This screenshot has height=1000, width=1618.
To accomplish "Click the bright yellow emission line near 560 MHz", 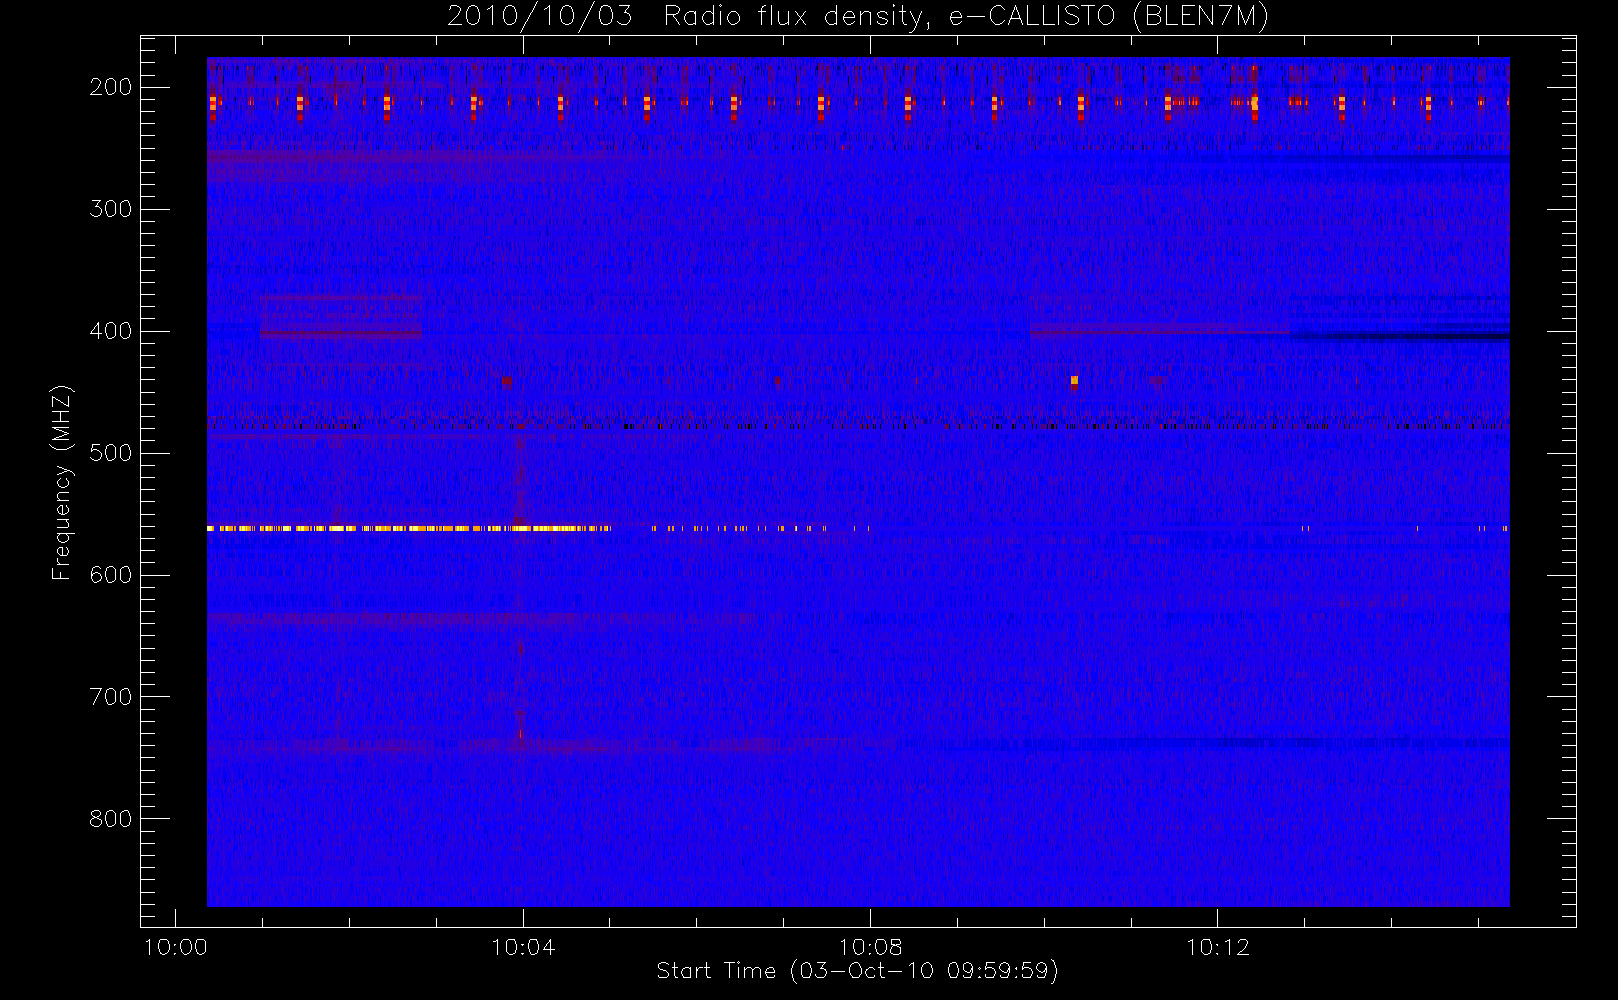I will tap(409, 528).
